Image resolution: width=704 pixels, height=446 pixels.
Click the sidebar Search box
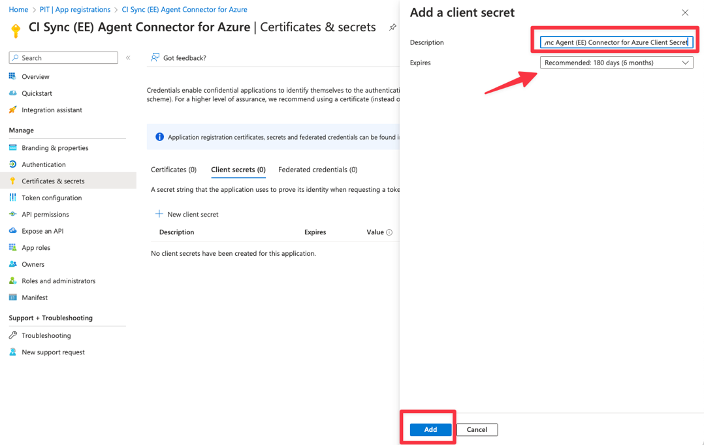63,57
